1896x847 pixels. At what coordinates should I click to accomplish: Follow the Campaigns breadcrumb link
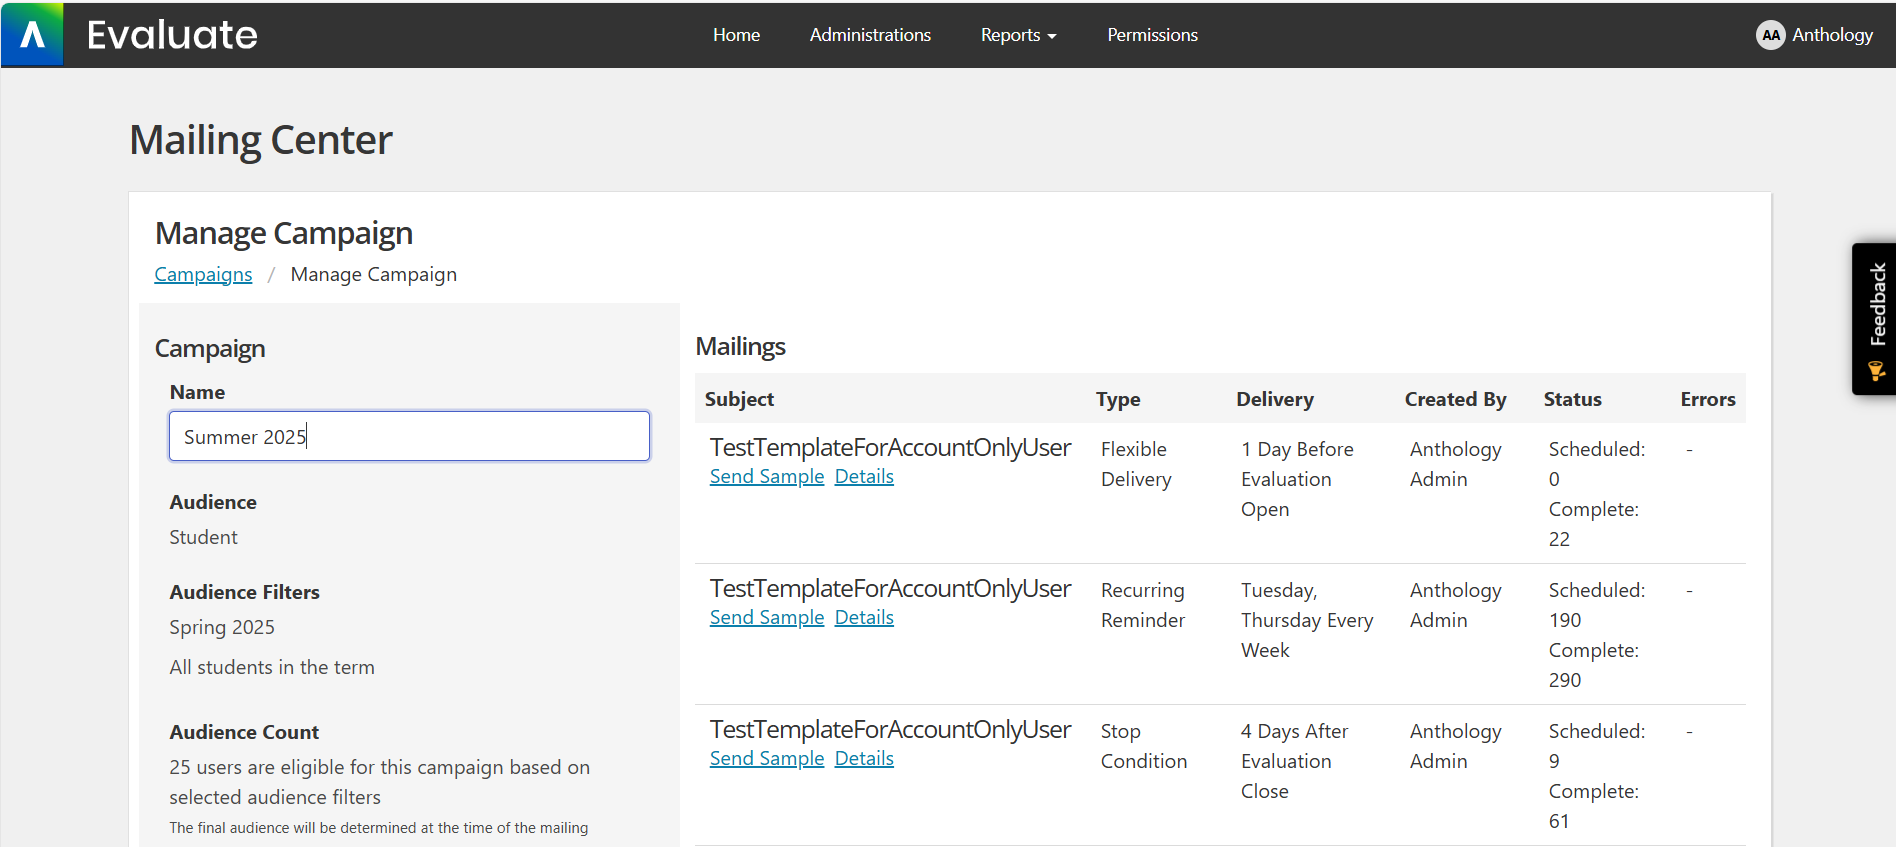203,274
